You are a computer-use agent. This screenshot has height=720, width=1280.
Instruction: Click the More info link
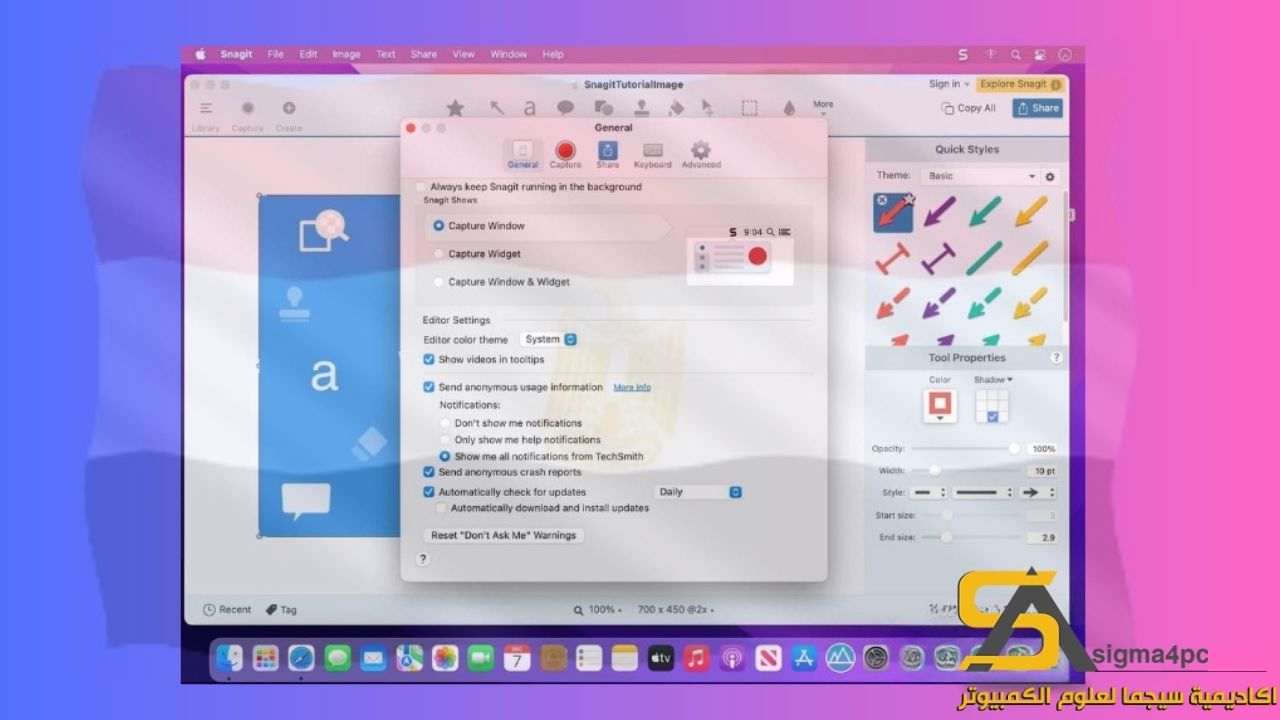pos(632,387)
